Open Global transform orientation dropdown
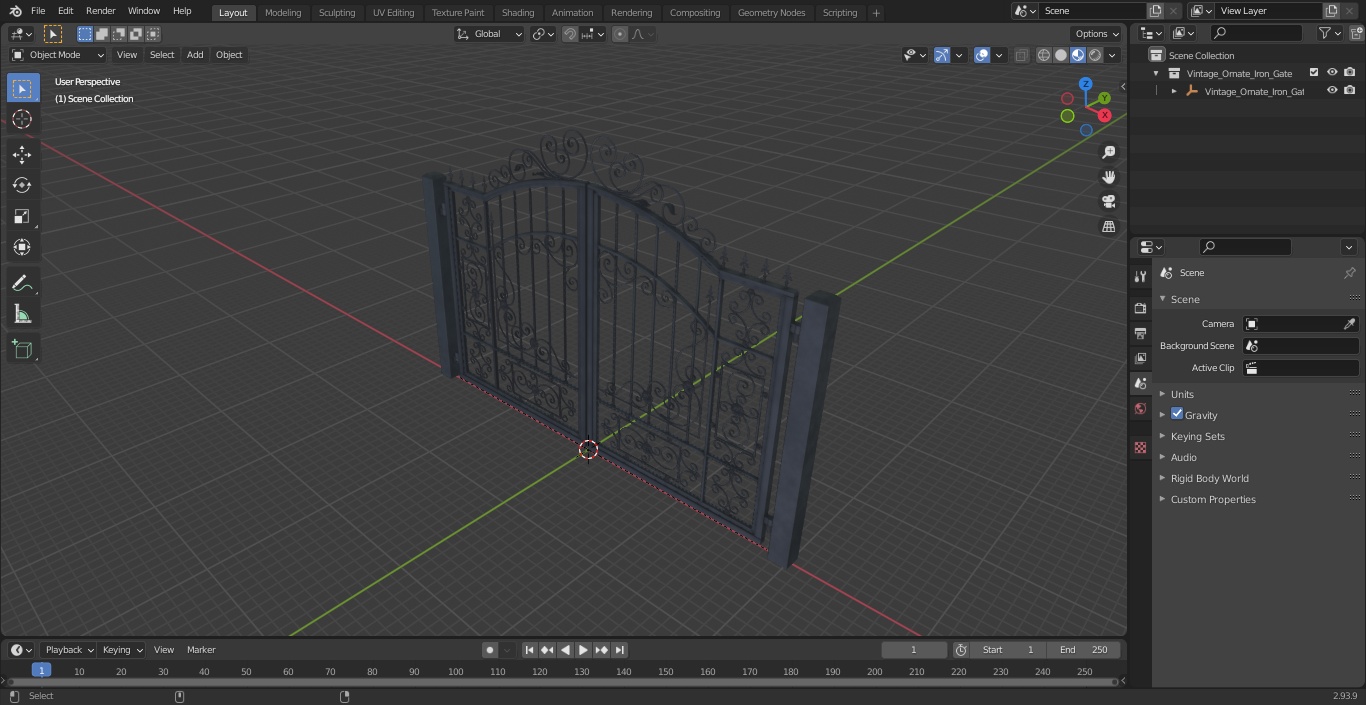 [x=489, y=34]
